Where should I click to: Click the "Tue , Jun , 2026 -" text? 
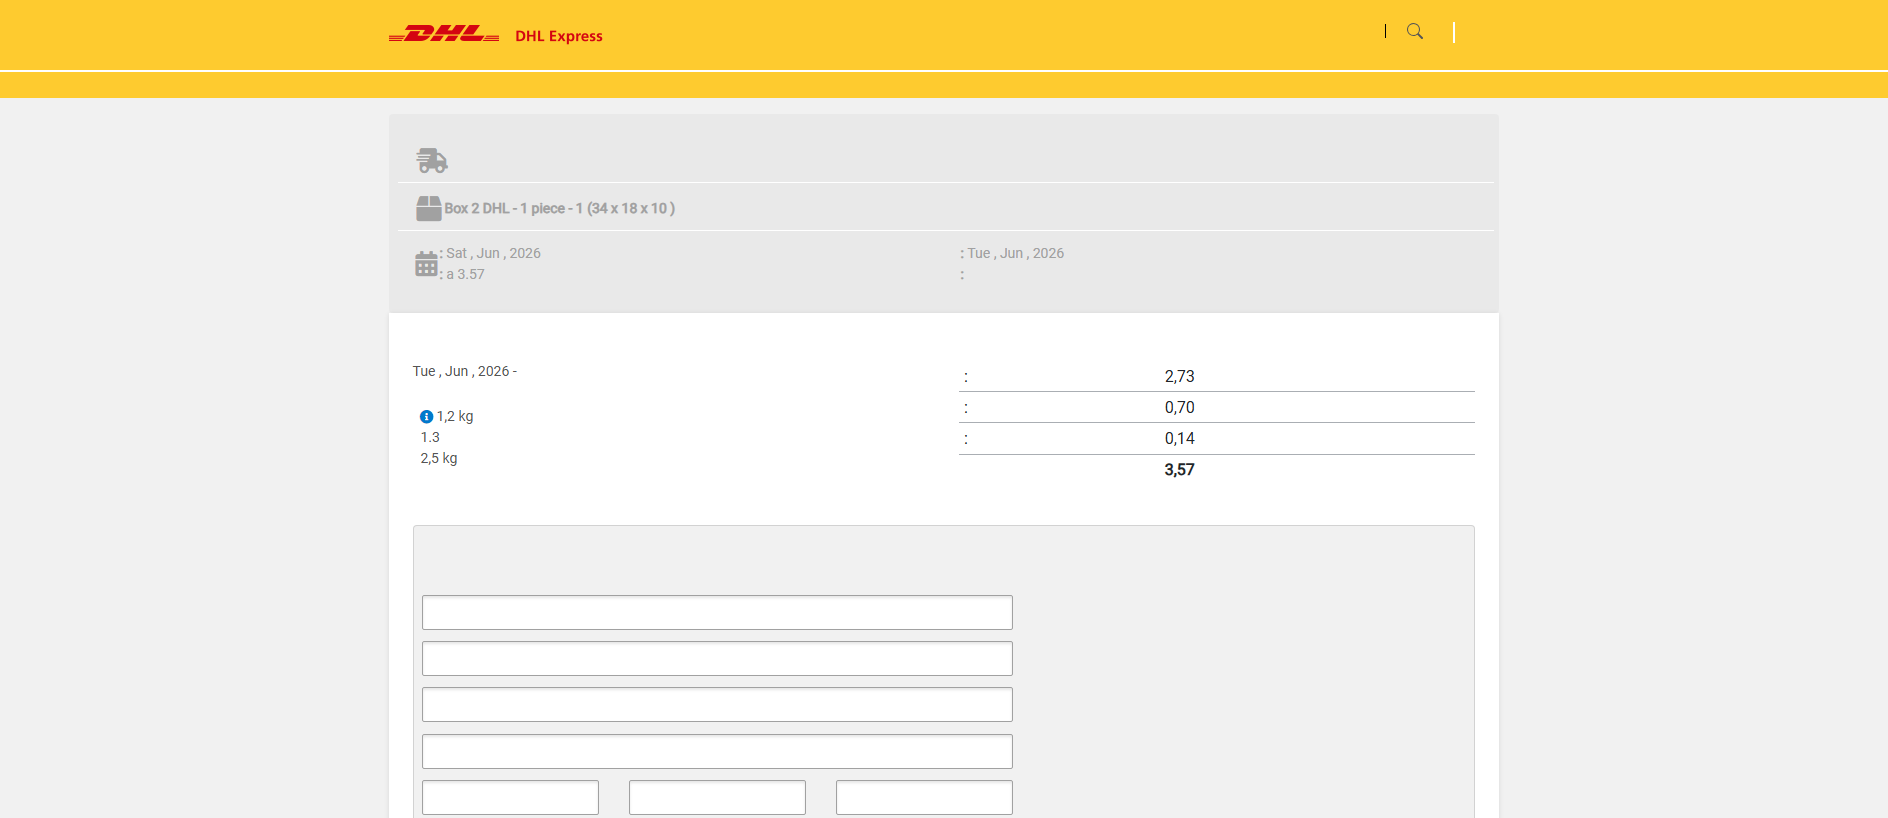pos(465,371)
